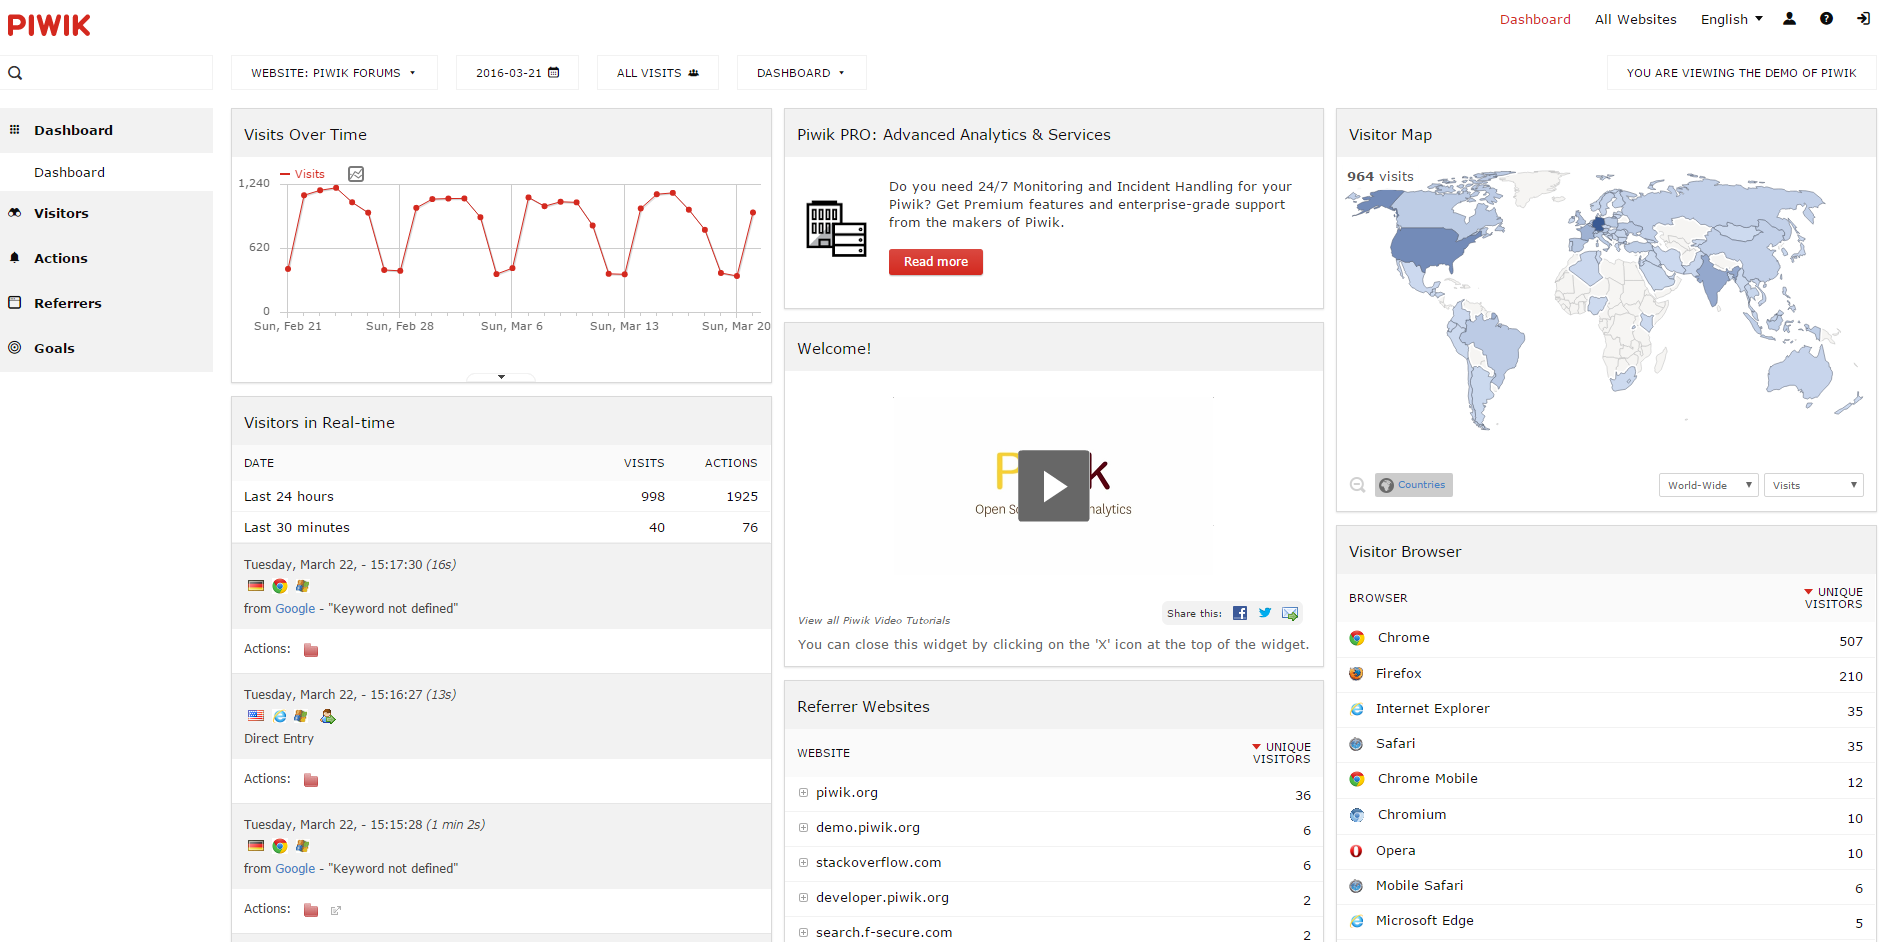Share the video via email icon
The height and width of the screenshot is (942, 1889).
coord(1290,613)
